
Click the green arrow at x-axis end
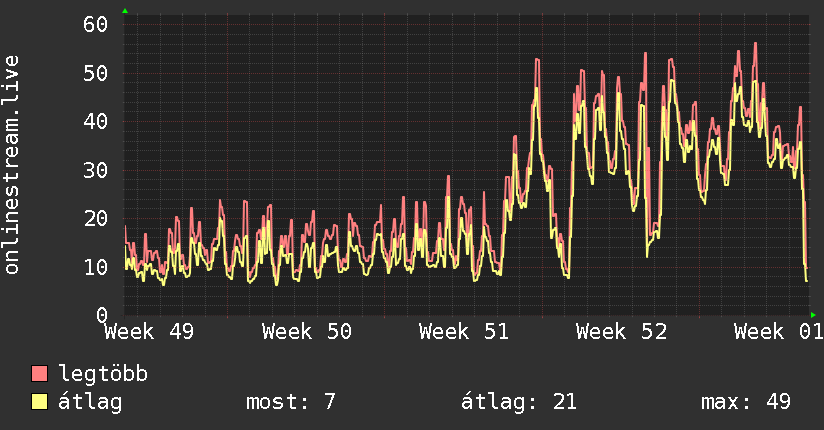(813, 315)
